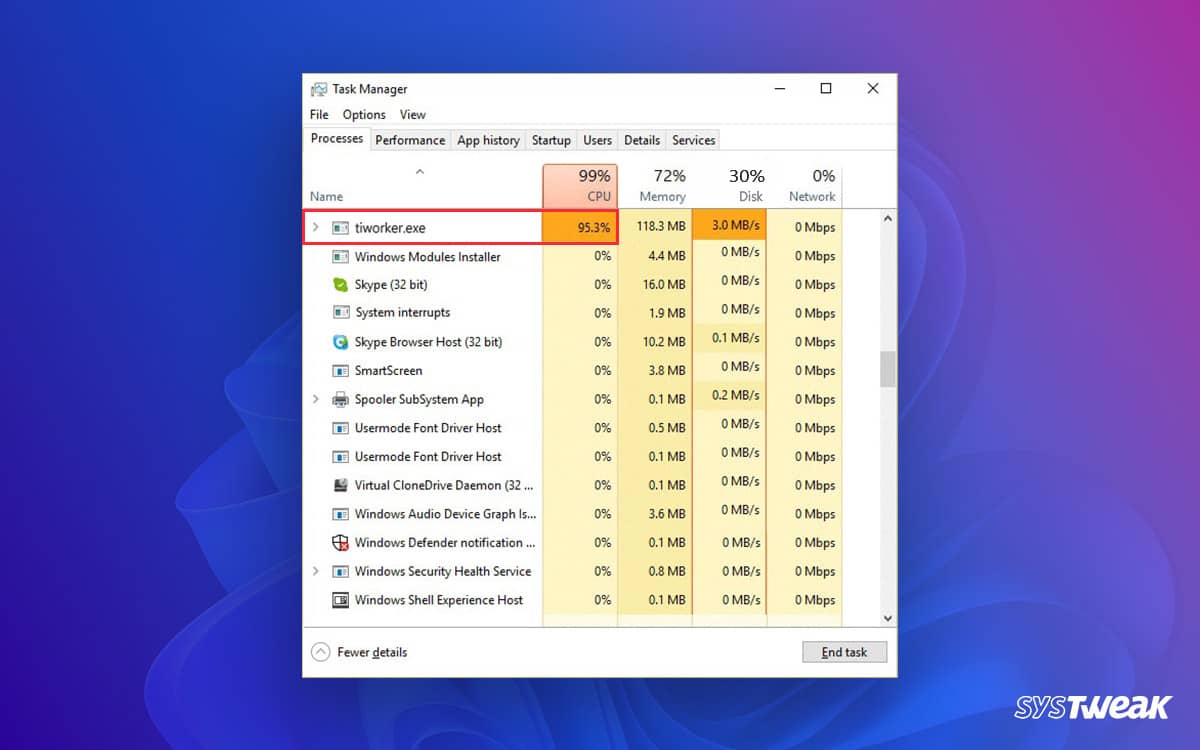The height and width of the screenshot is (750, 1200).
Task: Click the Virtual CloneDrive Daemon icon
Action: pyautogui.click(x=341, y=485)
